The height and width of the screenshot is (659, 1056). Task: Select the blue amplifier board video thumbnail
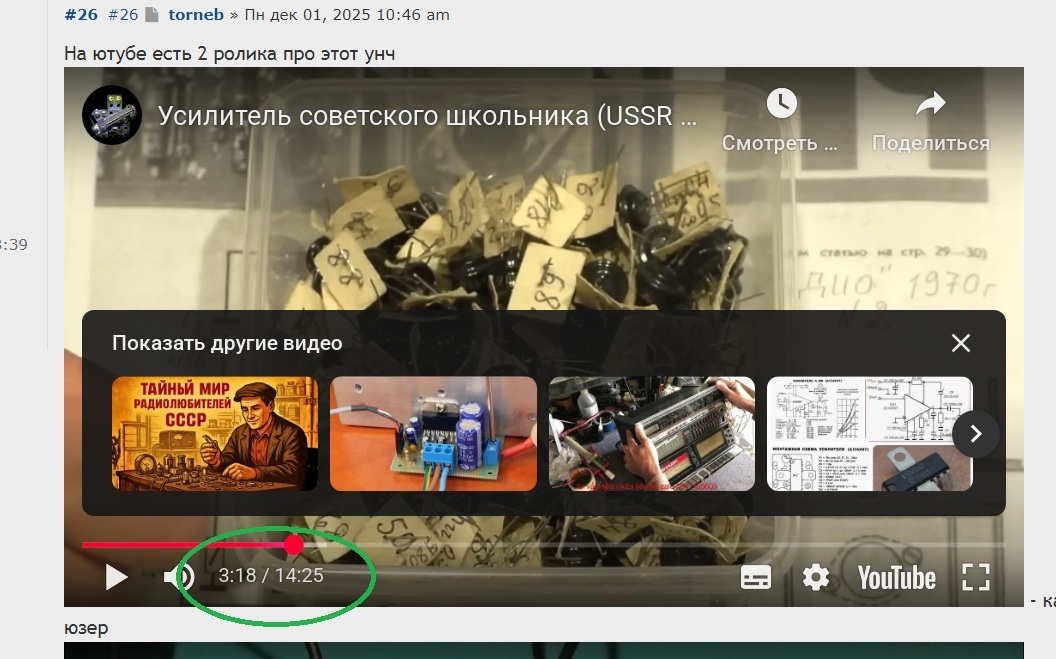coord(433,434)
